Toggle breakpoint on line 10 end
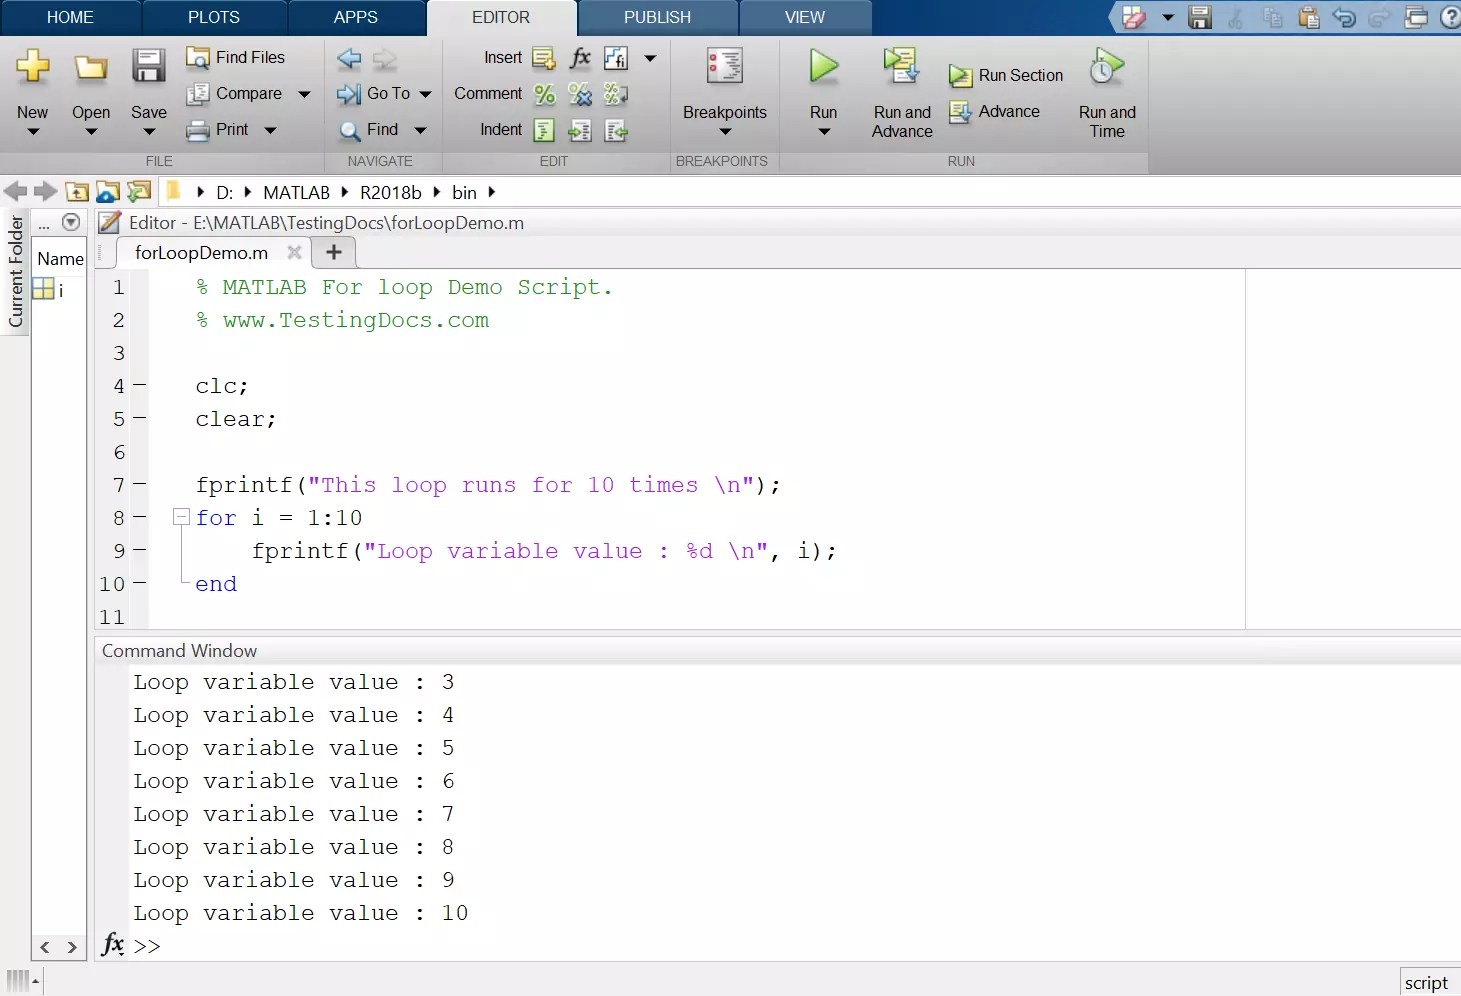 139,584
